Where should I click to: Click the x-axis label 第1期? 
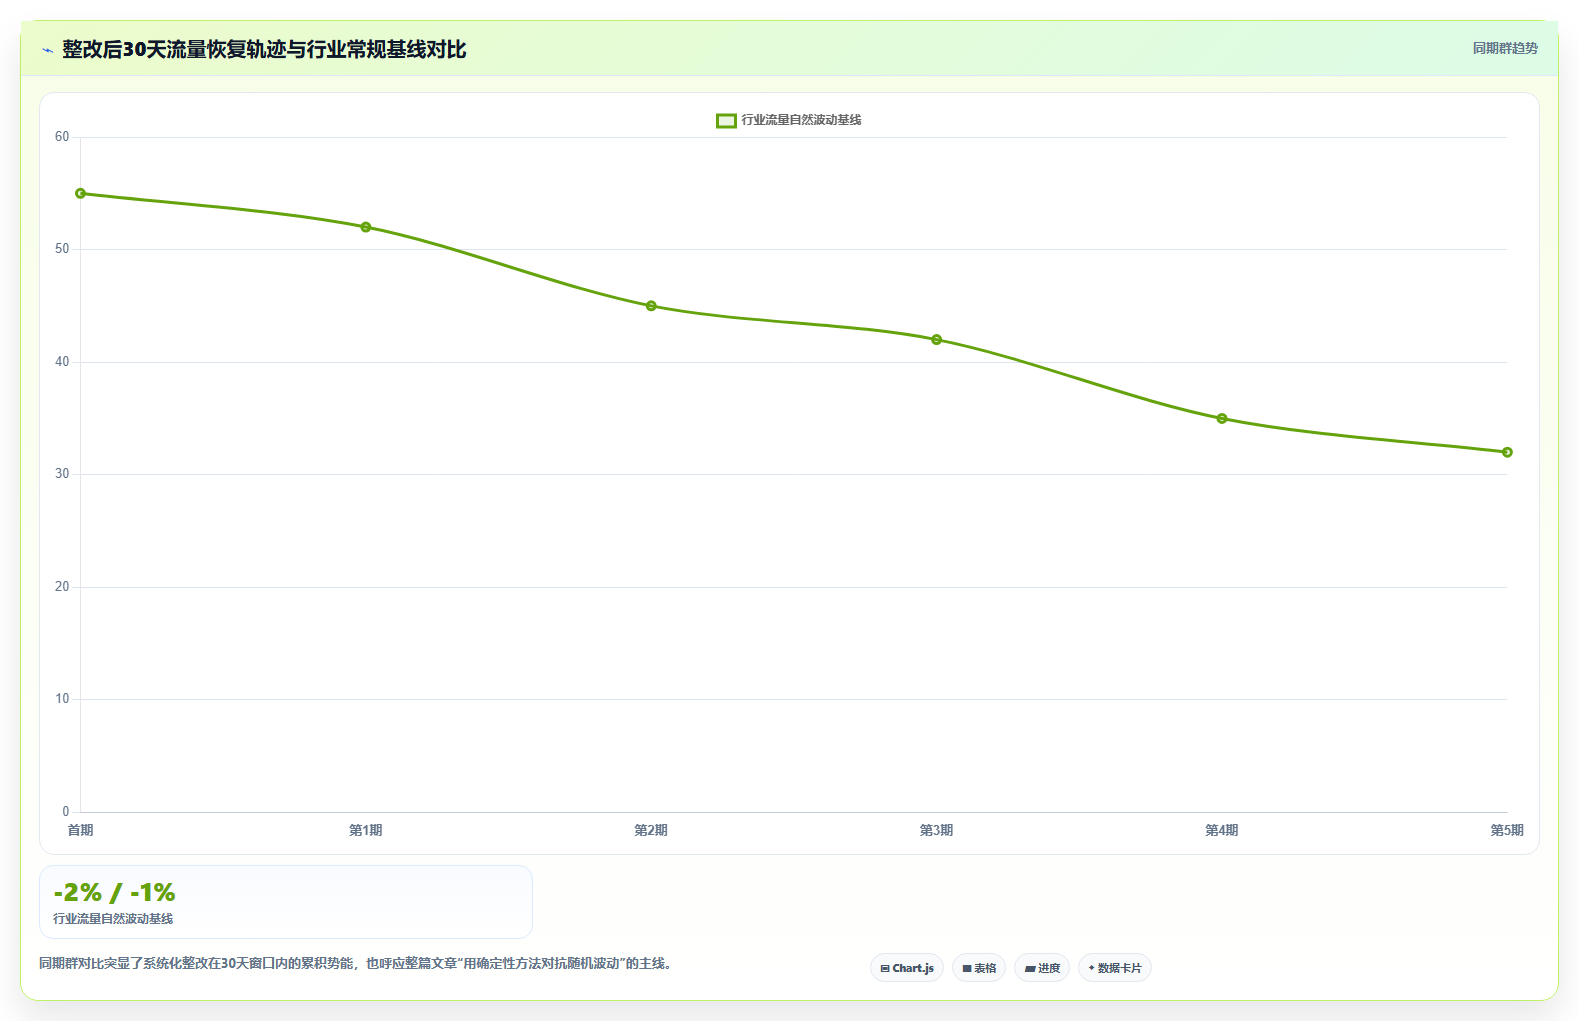[366, 830]
